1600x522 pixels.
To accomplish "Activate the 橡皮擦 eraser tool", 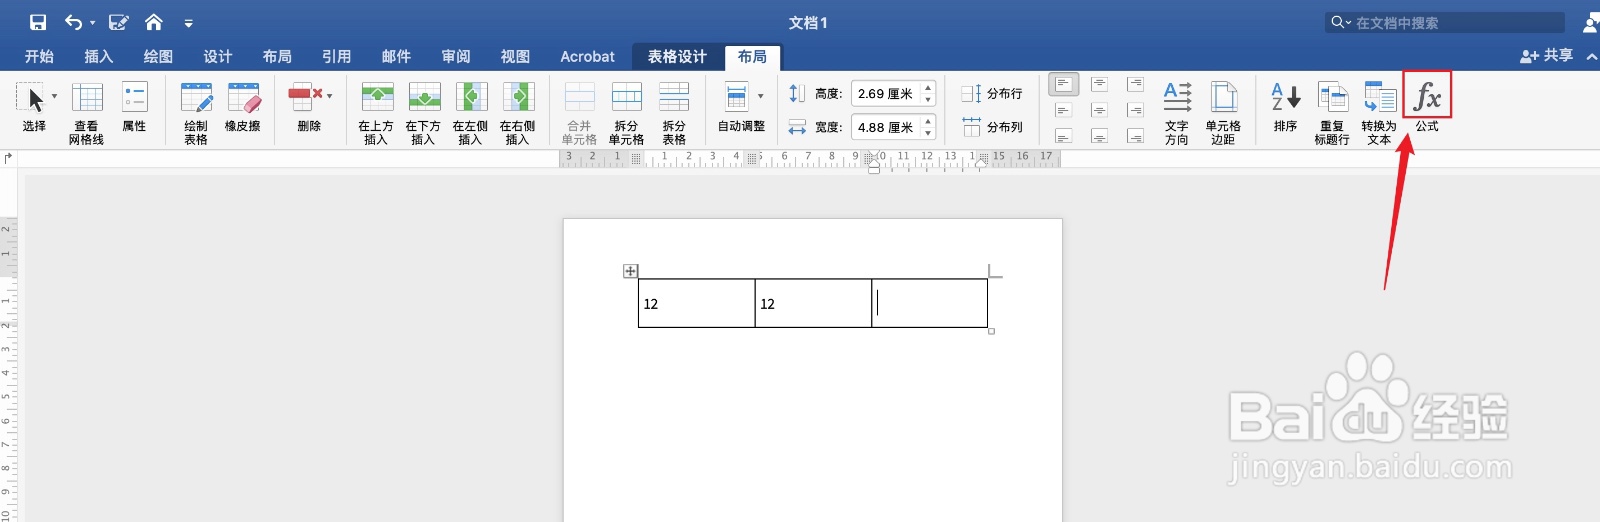I will 243,107.
